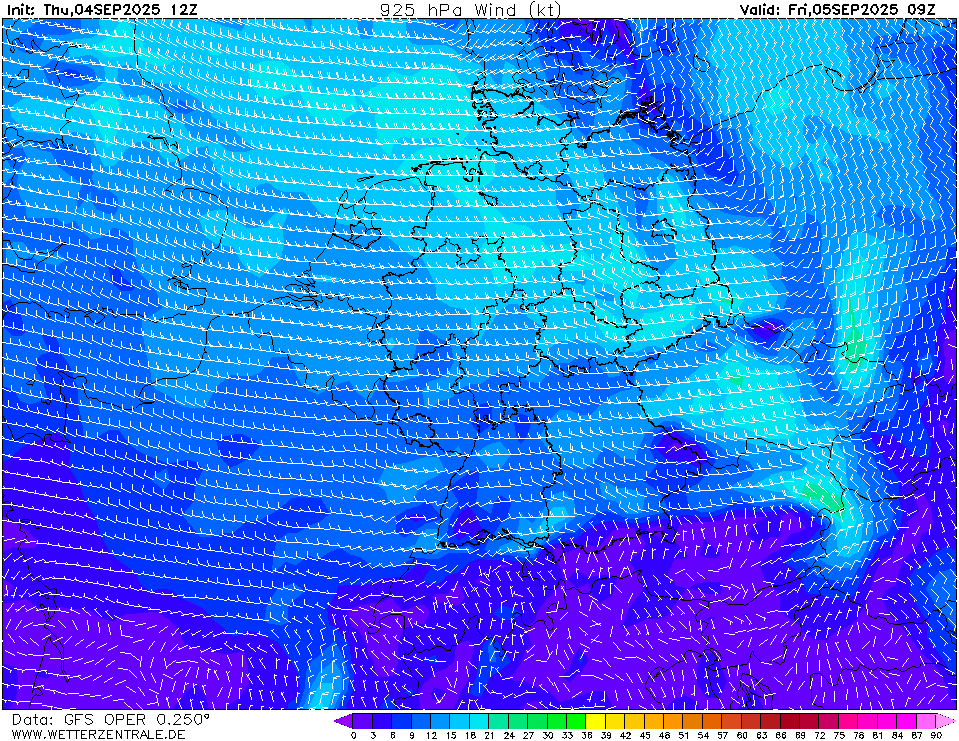
Task: Click the legend scale number 21
Action: click(489, 735)
